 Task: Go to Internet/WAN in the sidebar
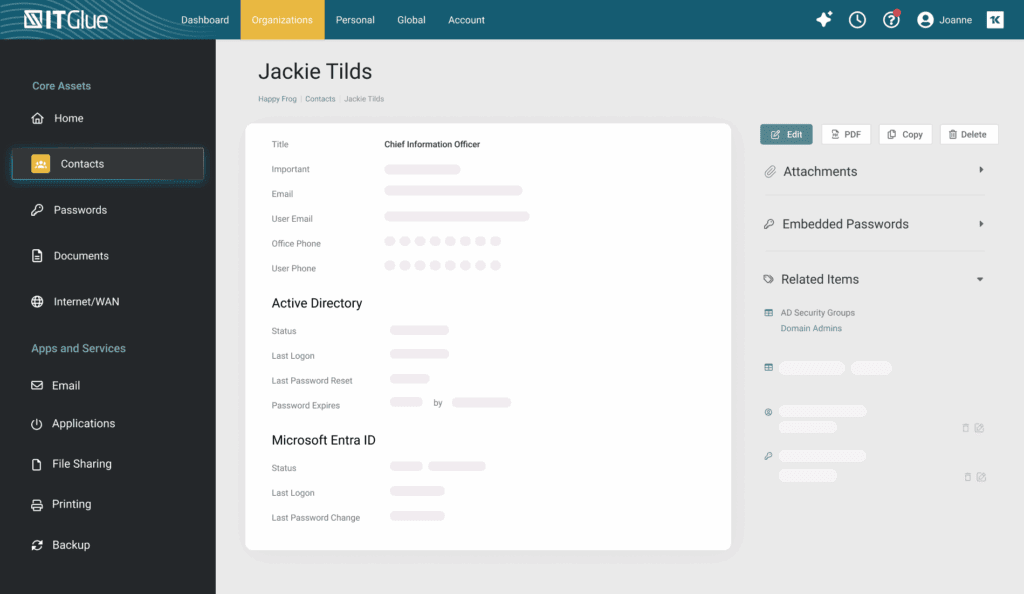pyautogui.click(x=86, y=302)
